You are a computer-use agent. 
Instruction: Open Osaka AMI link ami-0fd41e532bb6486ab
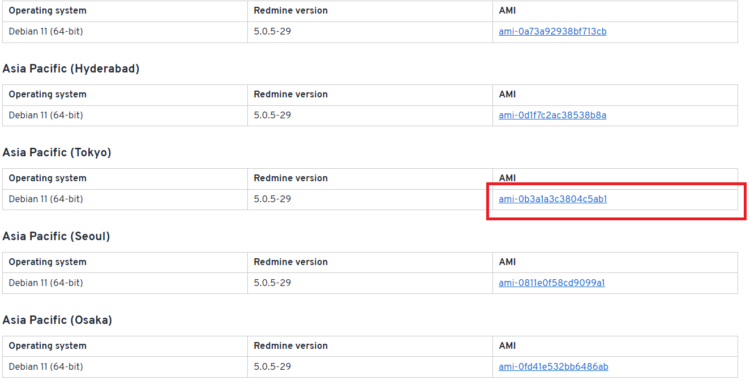coord(553,367)
